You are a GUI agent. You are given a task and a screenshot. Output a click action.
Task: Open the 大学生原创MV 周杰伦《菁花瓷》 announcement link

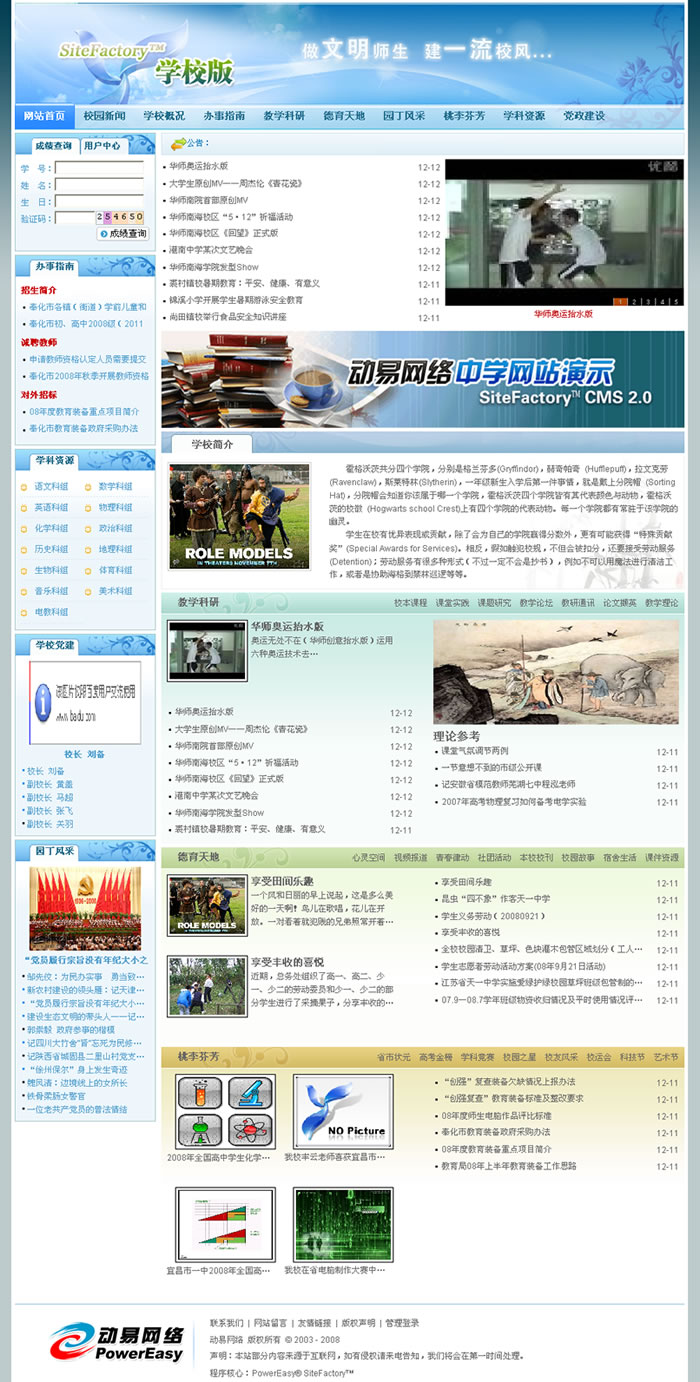point(235,184)
